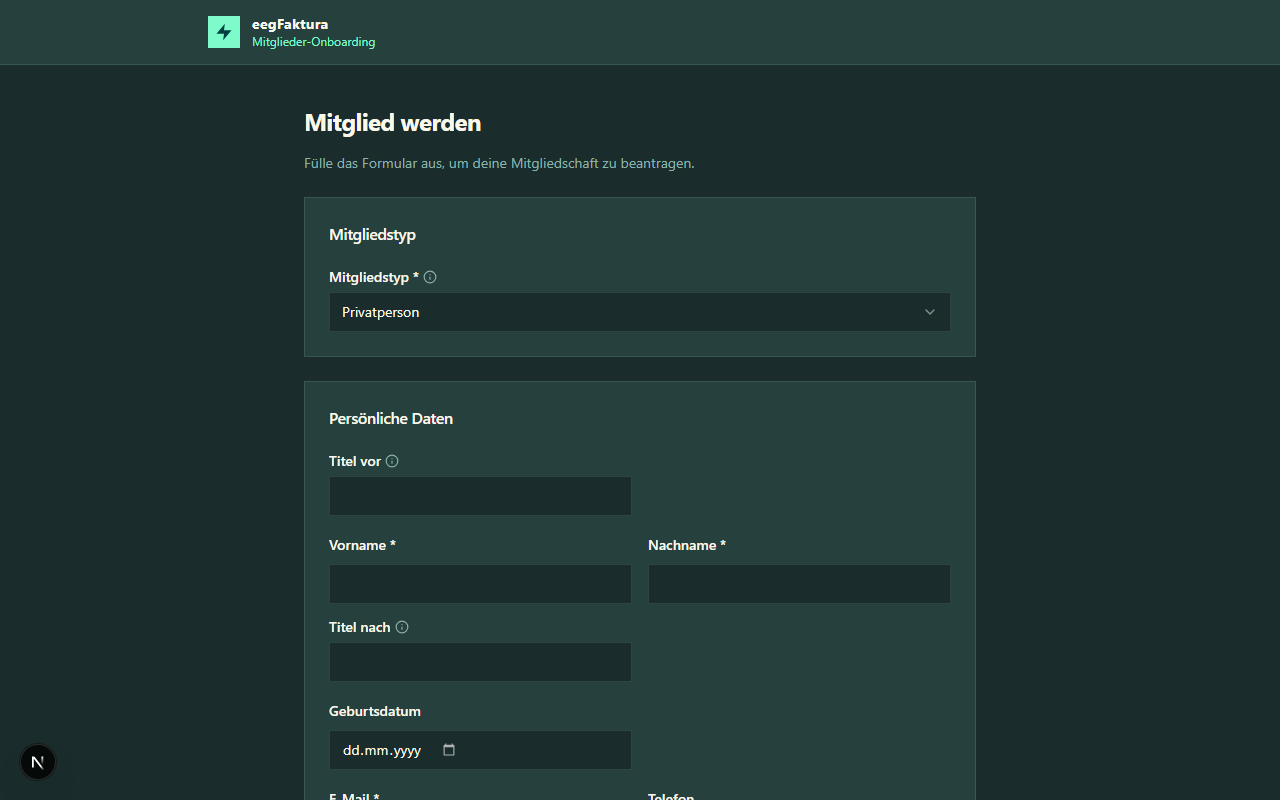Click the info icon beside Titel nach

click(x=402, y=627)
